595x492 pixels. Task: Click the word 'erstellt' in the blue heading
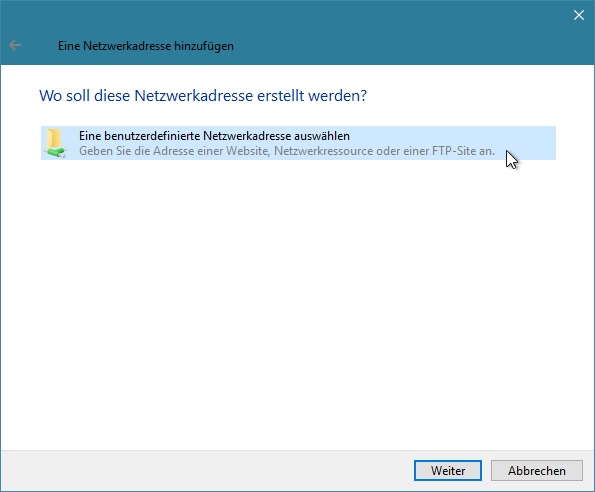tap(281, 96)
